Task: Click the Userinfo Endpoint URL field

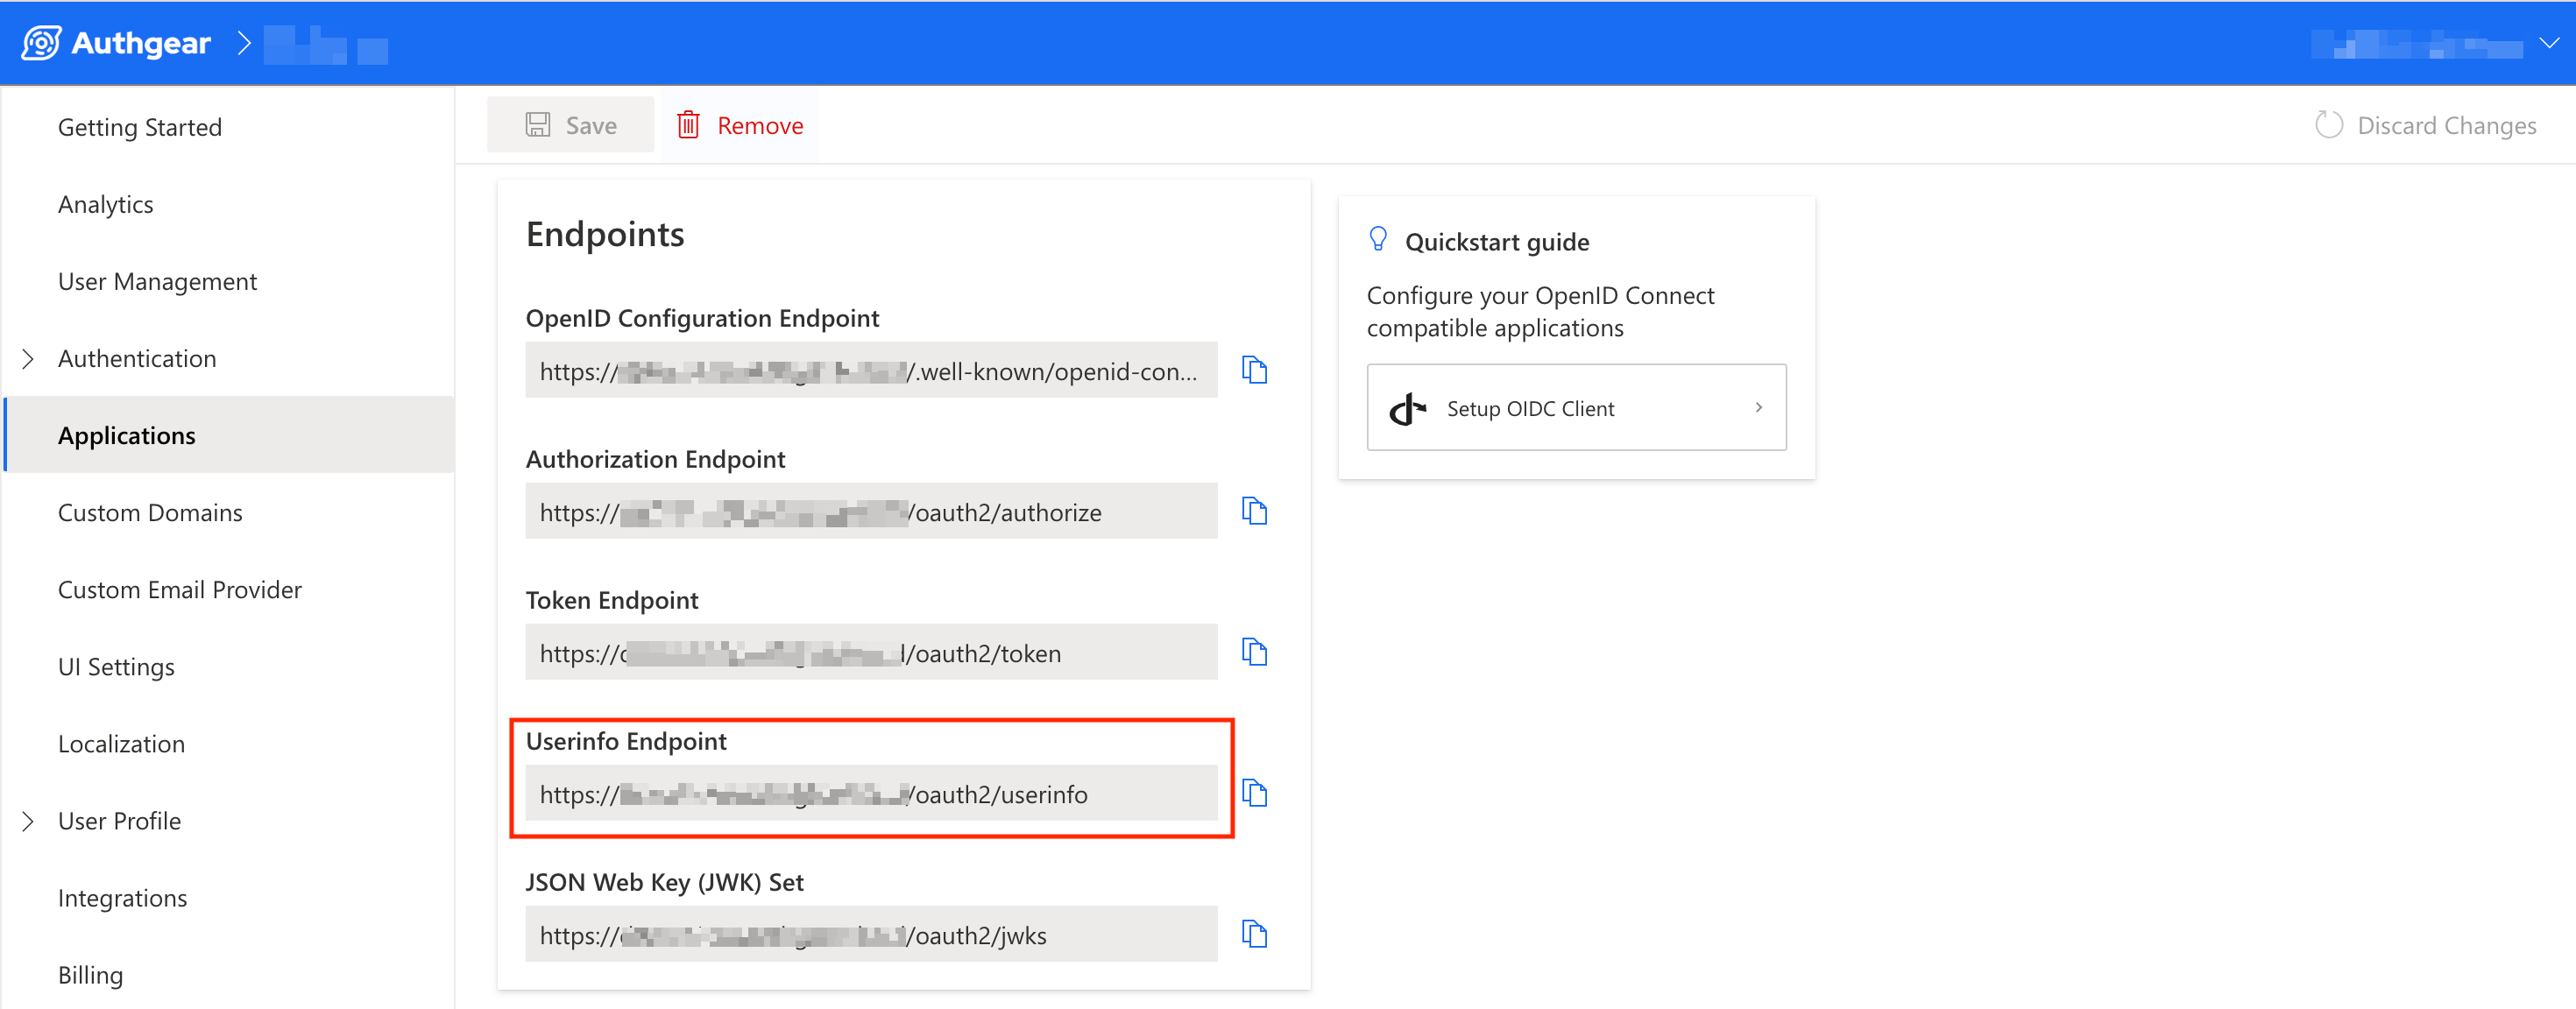Action: [870, 794]
